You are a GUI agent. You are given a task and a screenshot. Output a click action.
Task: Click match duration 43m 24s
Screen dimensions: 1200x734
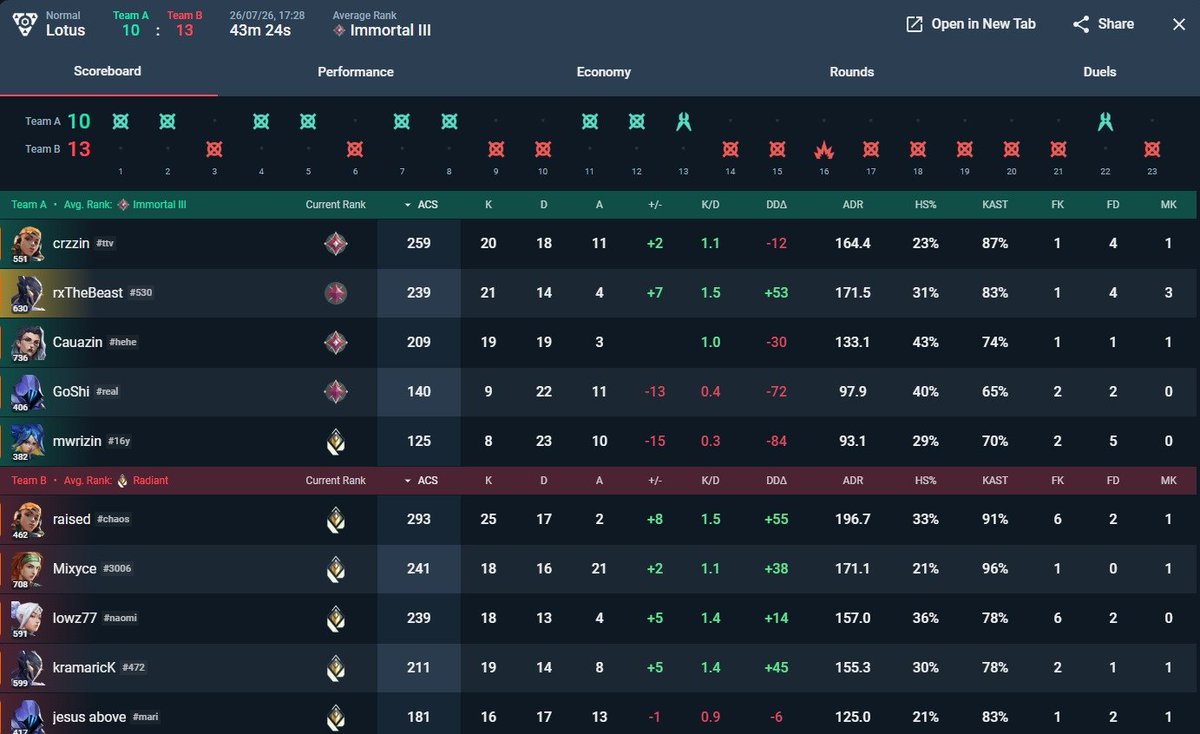point(260,31)
